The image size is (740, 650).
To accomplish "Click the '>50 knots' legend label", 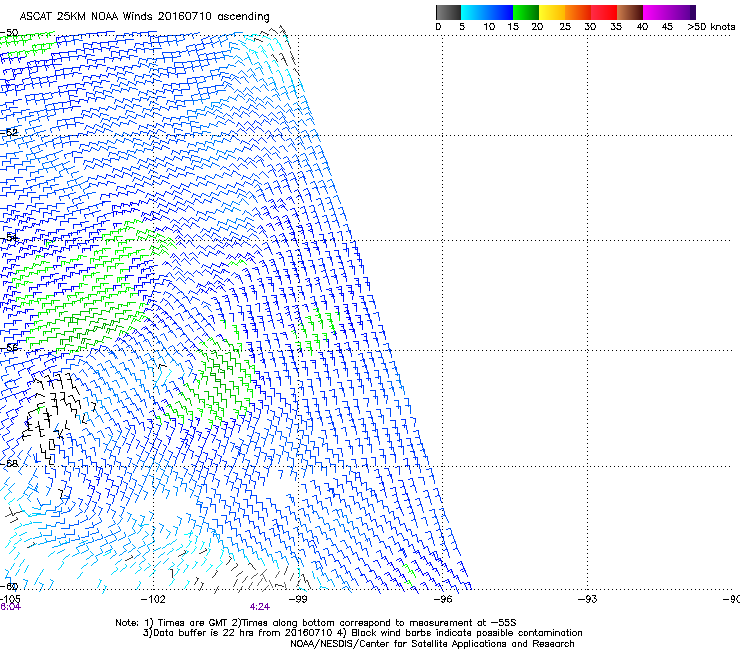I will (x=711, y=27).
